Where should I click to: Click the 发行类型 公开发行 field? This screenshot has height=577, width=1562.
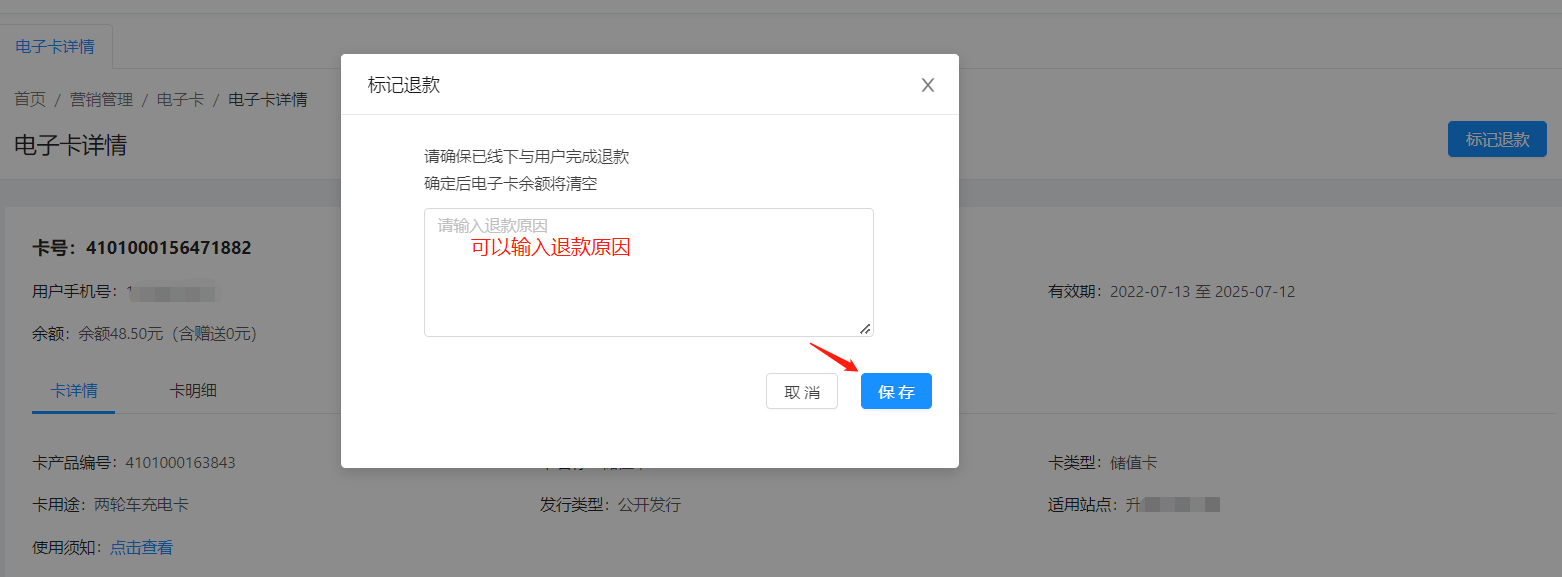coord(648,504)
